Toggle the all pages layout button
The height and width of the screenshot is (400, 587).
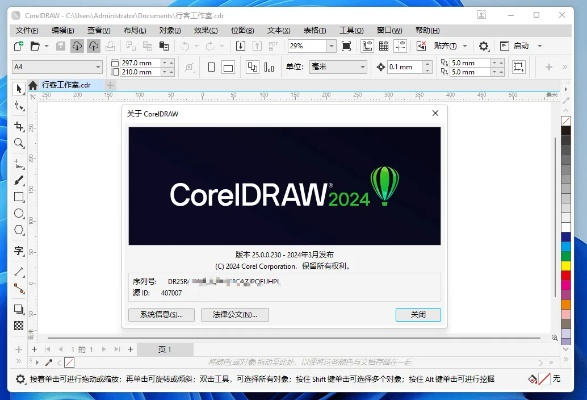(x=253, y=67)
